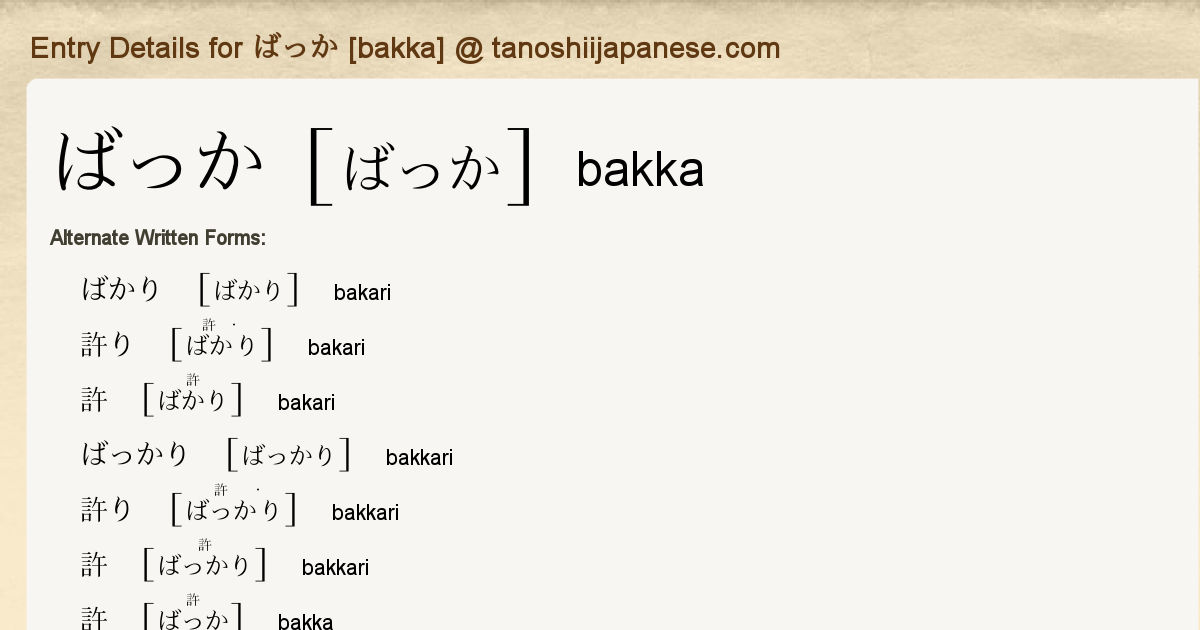Select the 許り form read as bakari
The height and width of the screenshot is (630, 1200).
click(107, 345)
